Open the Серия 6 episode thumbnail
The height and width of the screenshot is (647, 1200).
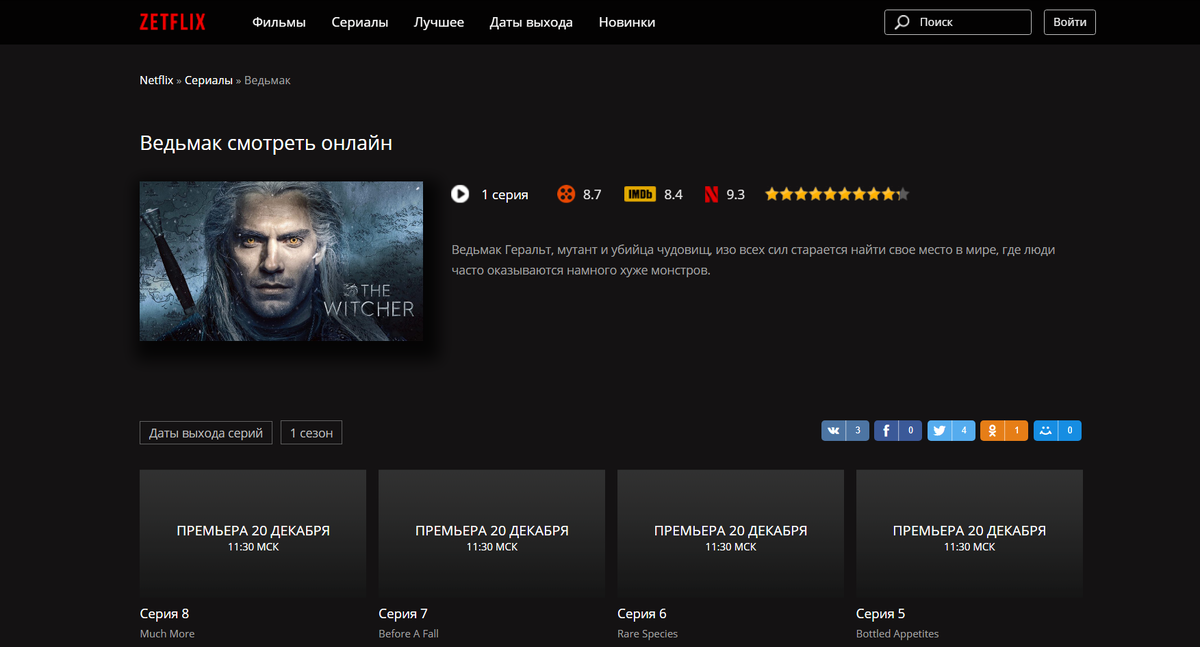point(731,533)
